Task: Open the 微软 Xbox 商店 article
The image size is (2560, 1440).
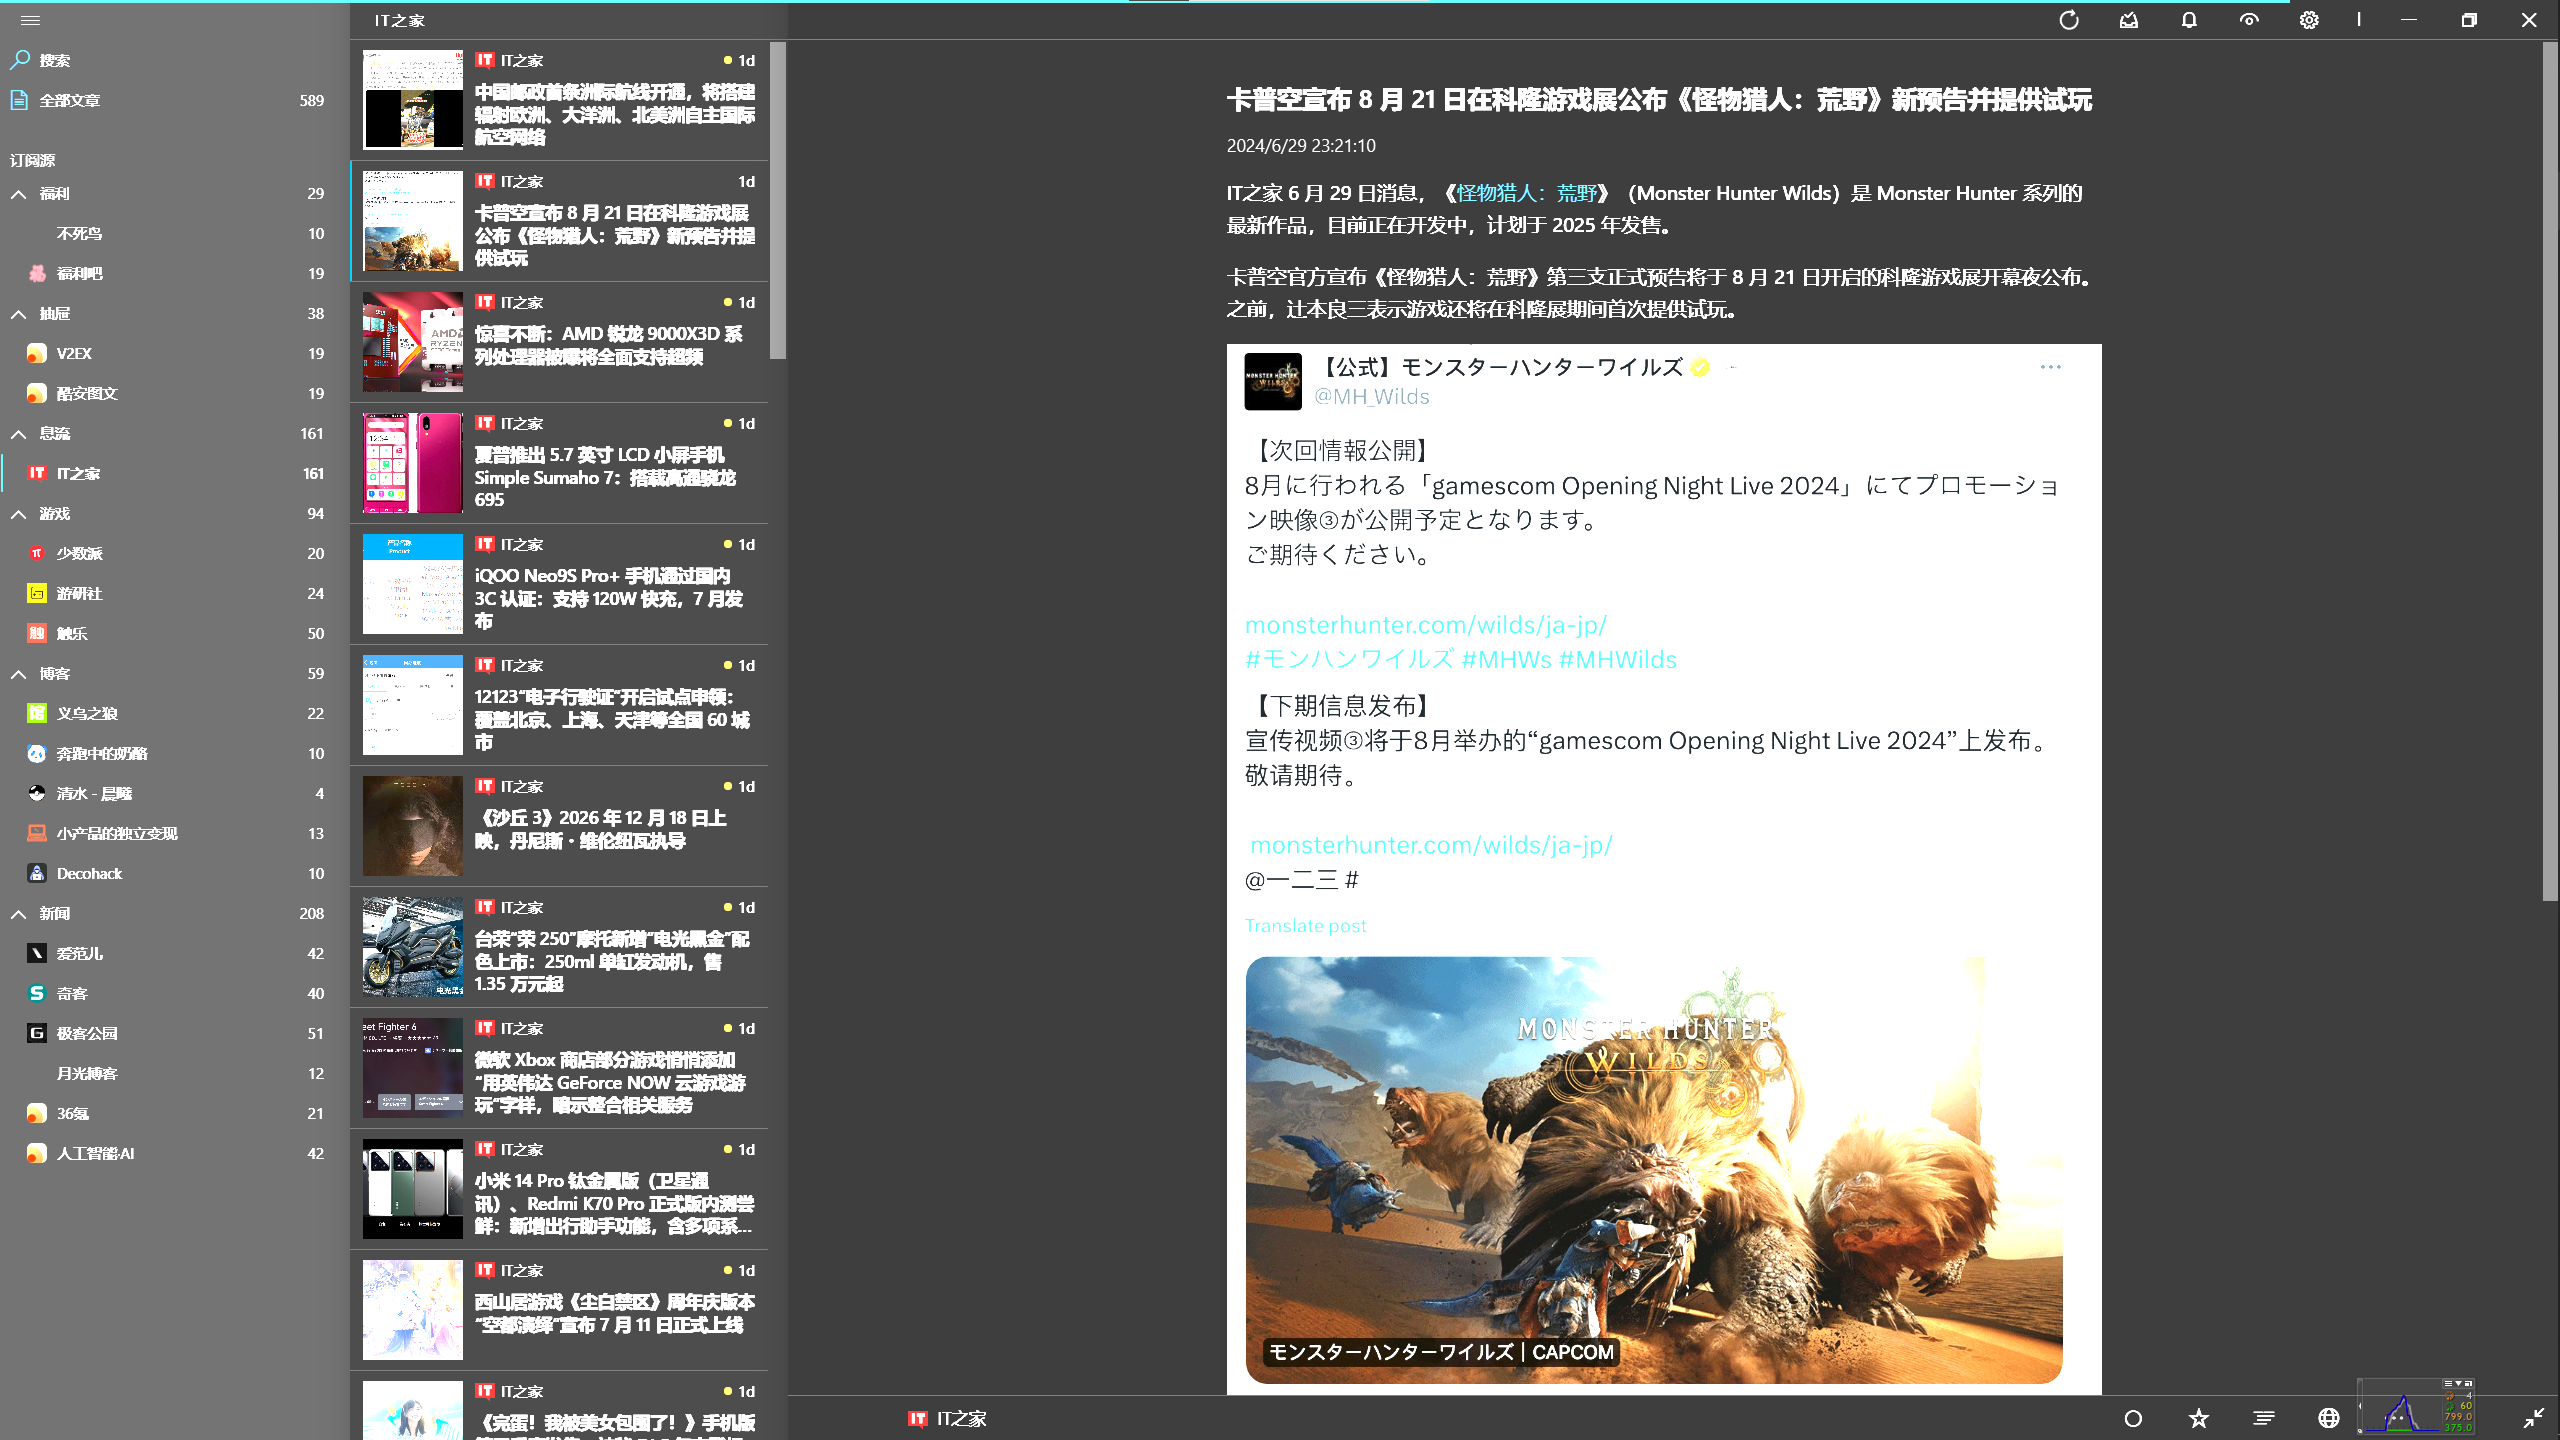Action: (x=560, y=1068)
